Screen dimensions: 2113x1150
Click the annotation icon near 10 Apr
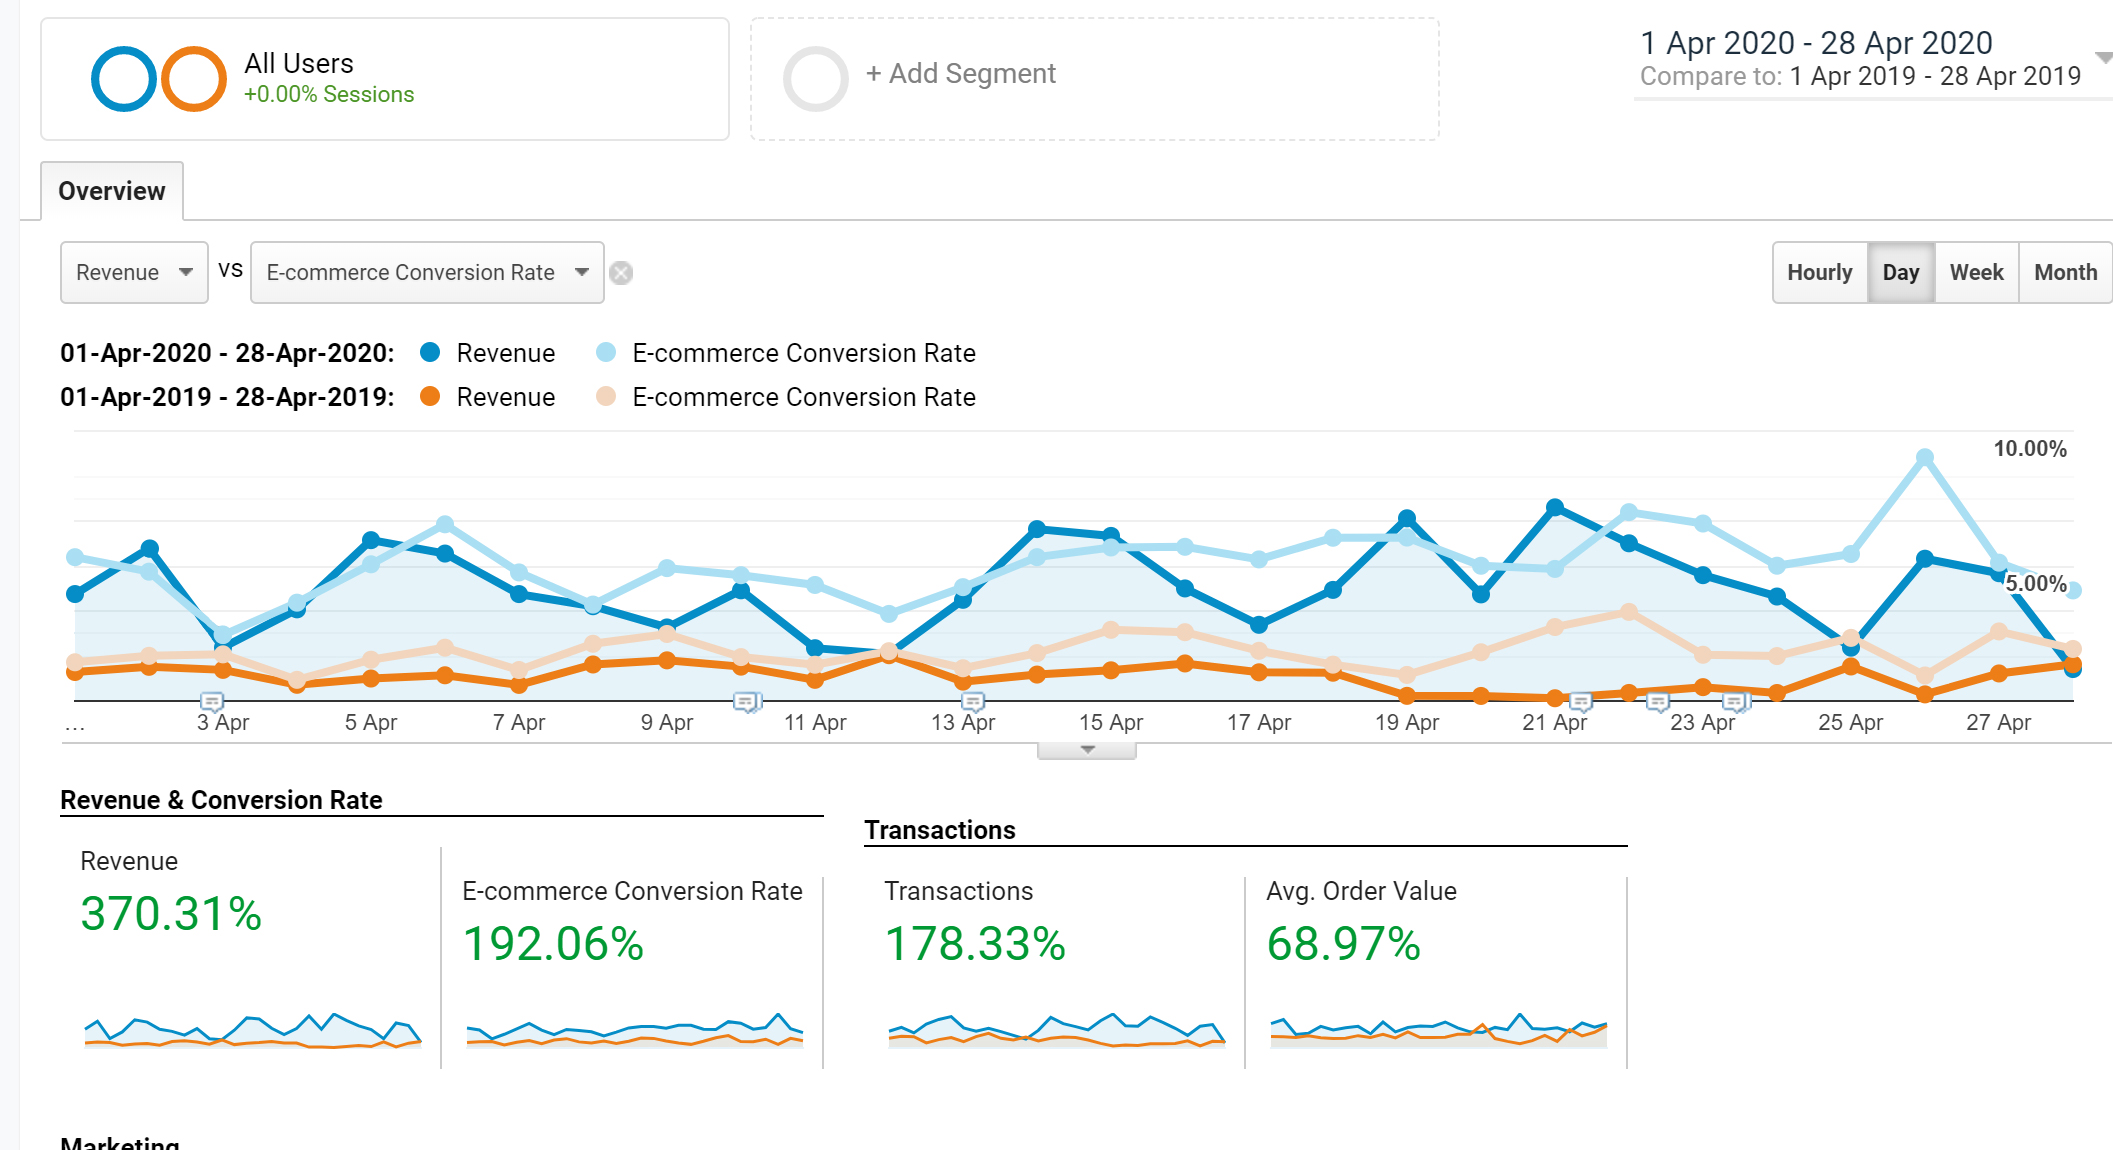coord(746,702)
